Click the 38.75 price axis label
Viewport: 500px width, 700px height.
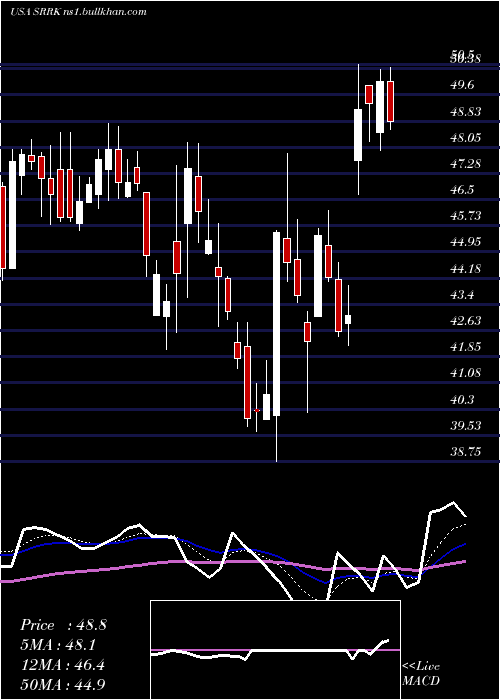click(466, 452)
